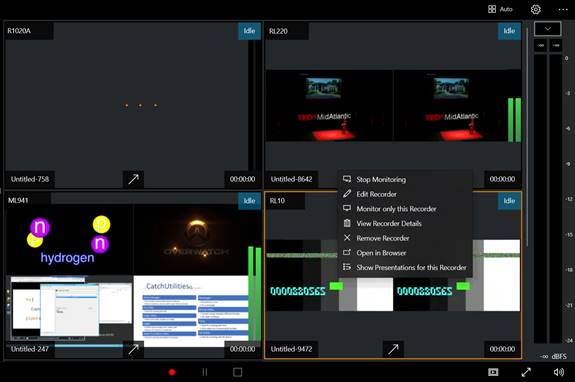
Task: Click the 00:00:00 timer on RL220
Action: (x=502, y=179)
